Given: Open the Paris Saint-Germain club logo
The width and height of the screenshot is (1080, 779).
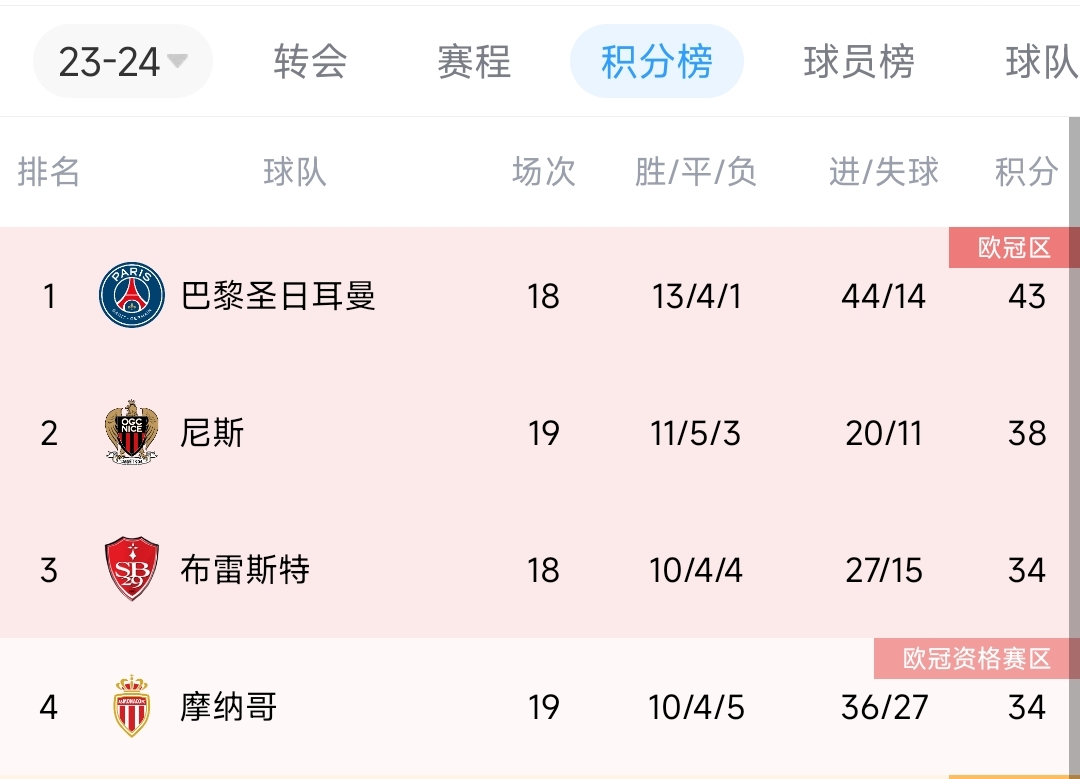Looking at the screenshot, I should (x=132, y=295).
